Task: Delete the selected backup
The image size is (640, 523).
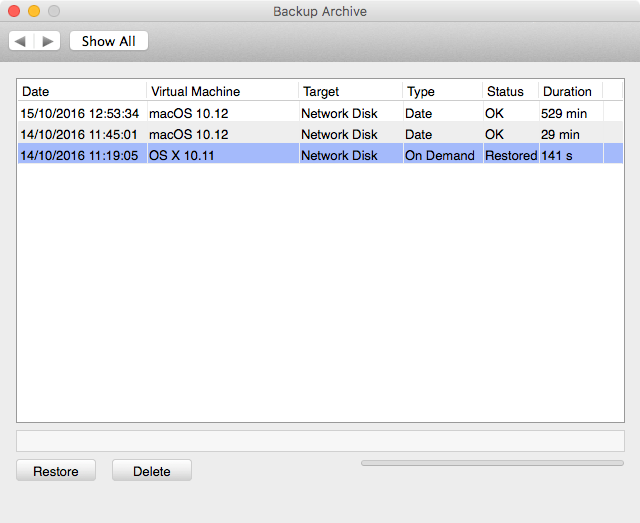Action: [x=152, y=470]
